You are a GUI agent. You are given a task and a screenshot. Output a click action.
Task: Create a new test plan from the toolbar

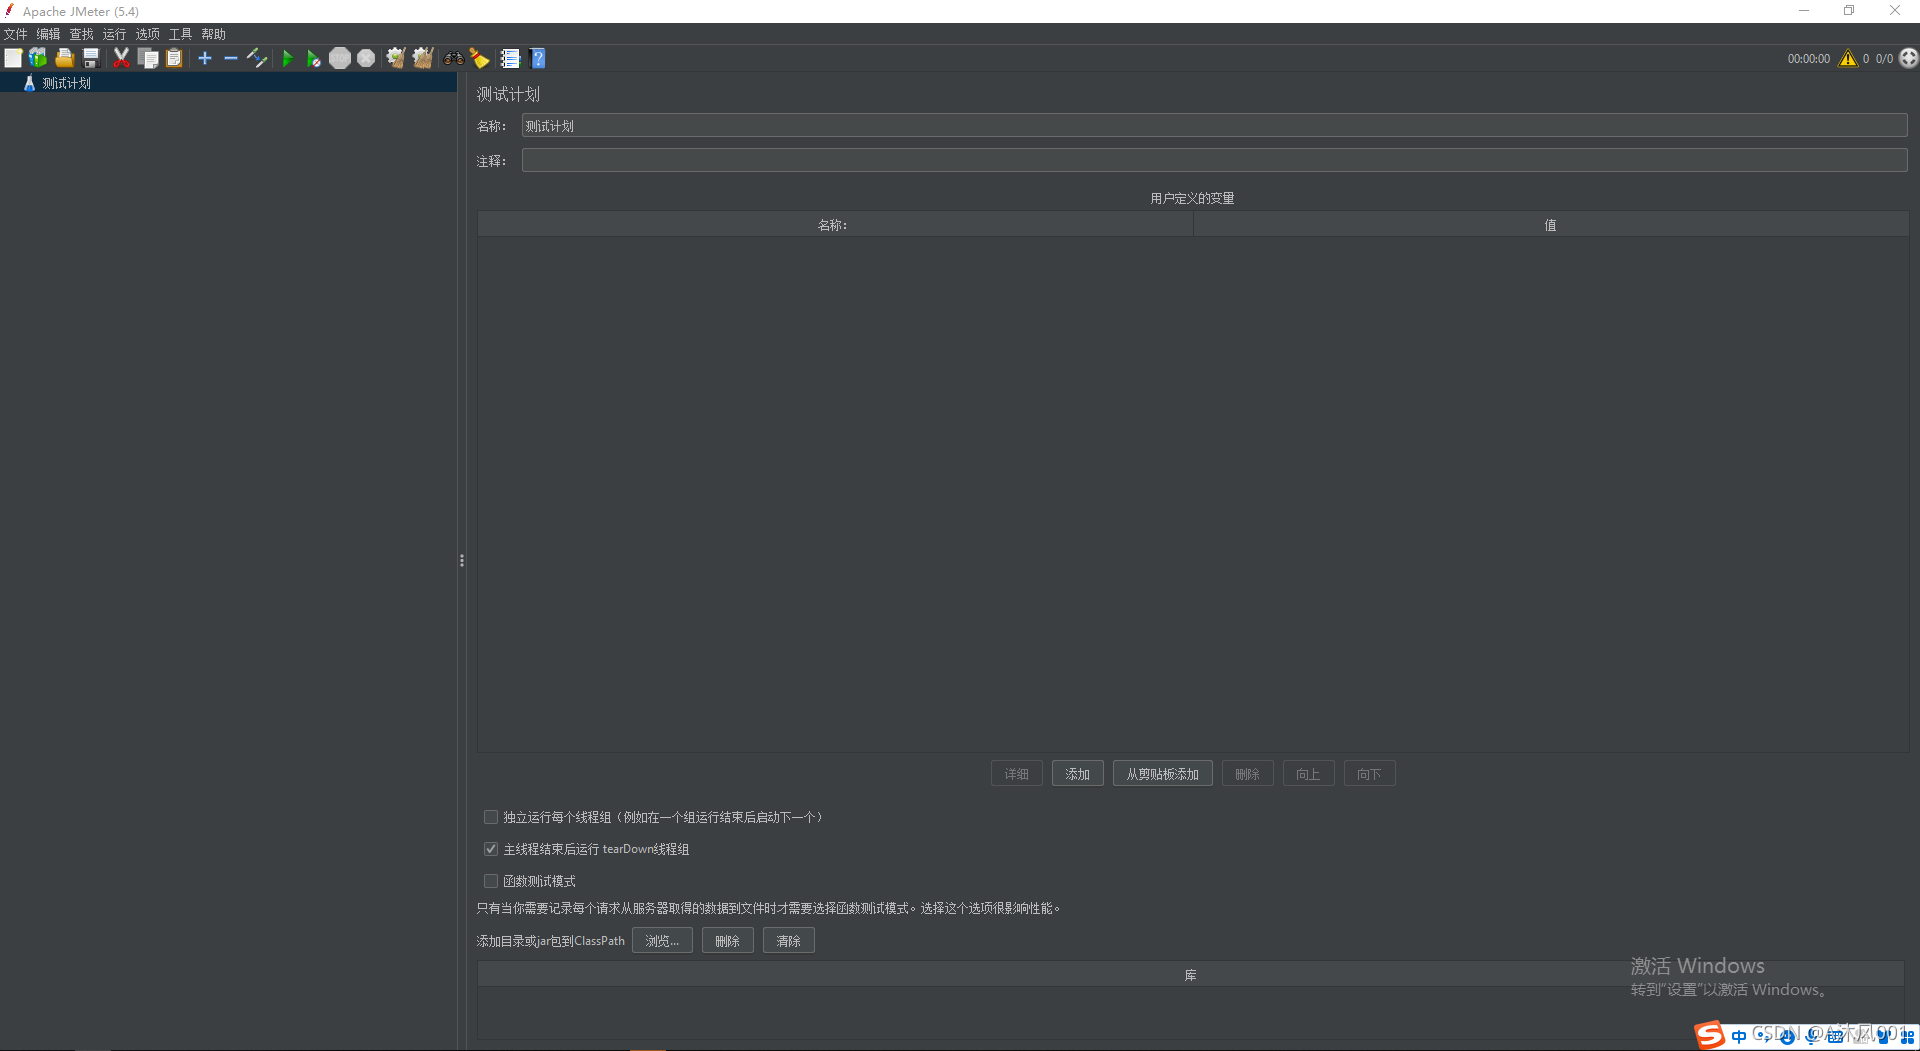point(13,58)
